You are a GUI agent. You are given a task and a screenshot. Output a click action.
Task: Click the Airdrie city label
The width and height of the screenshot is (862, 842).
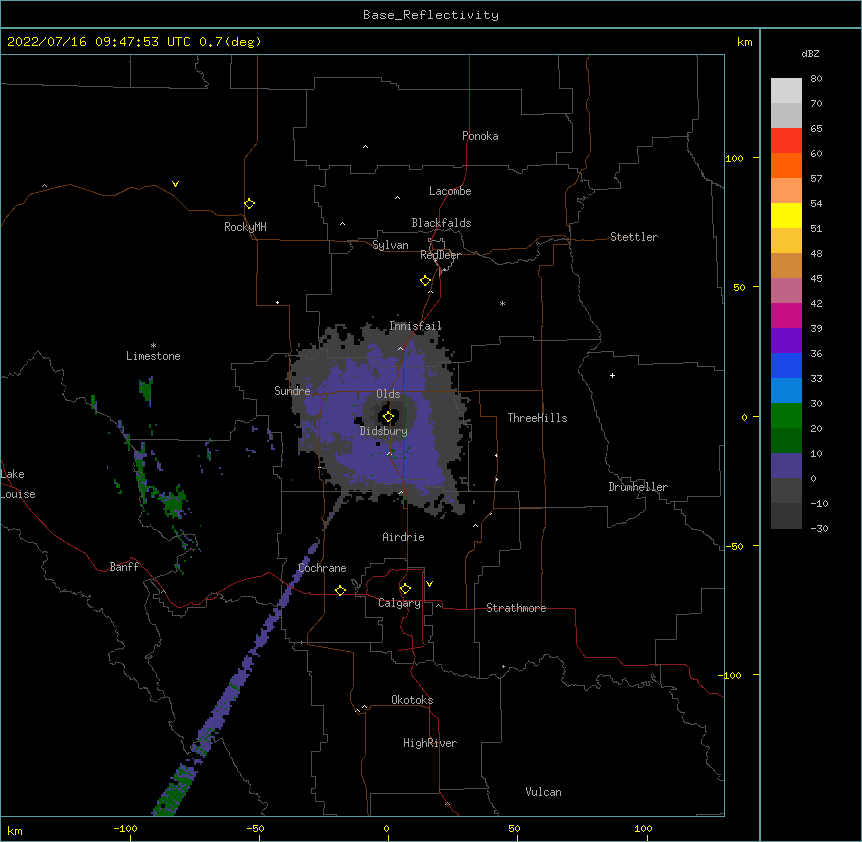404,537
